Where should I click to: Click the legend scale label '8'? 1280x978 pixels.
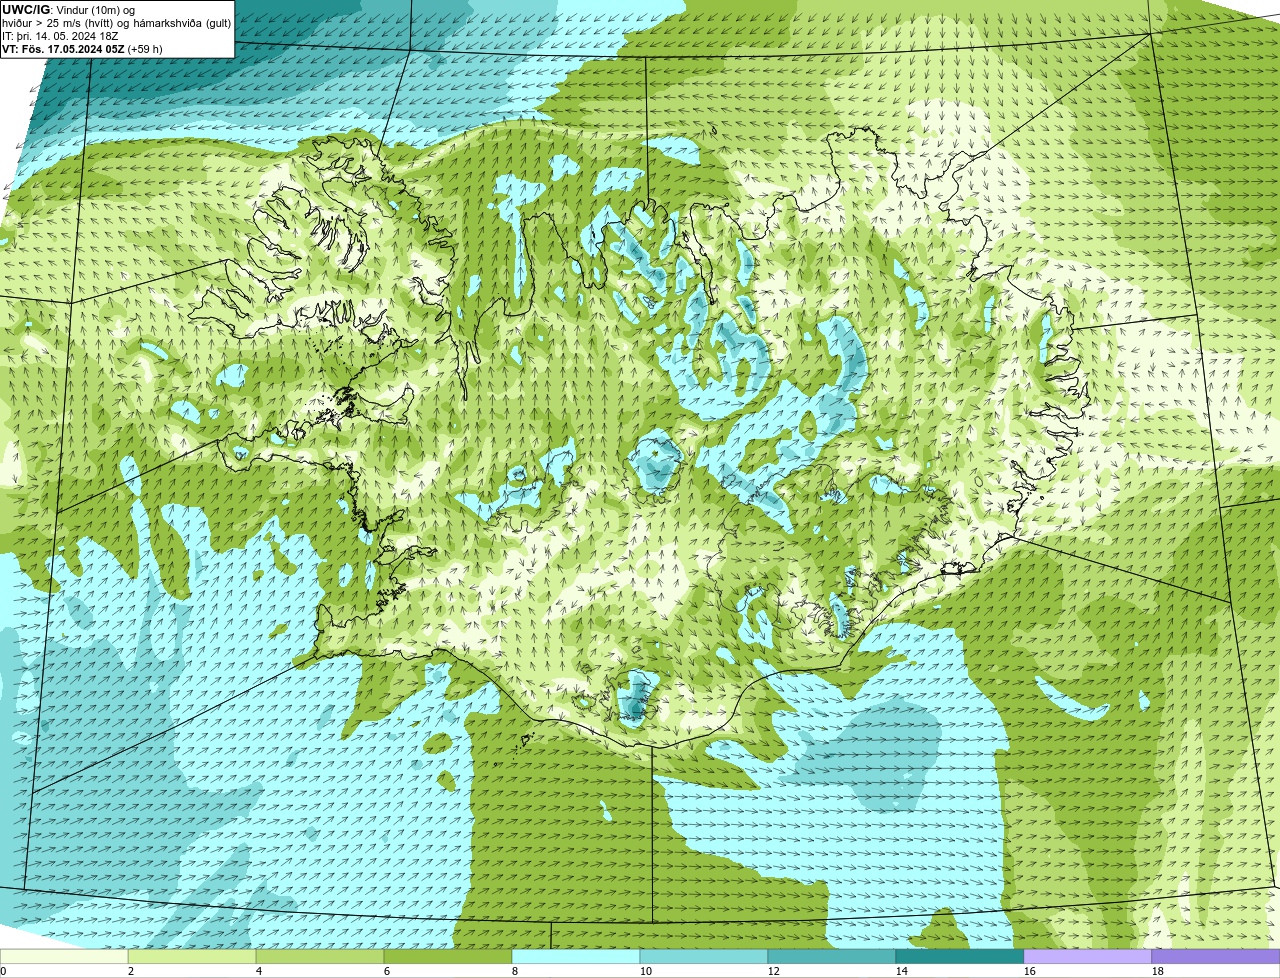(515, 971)
